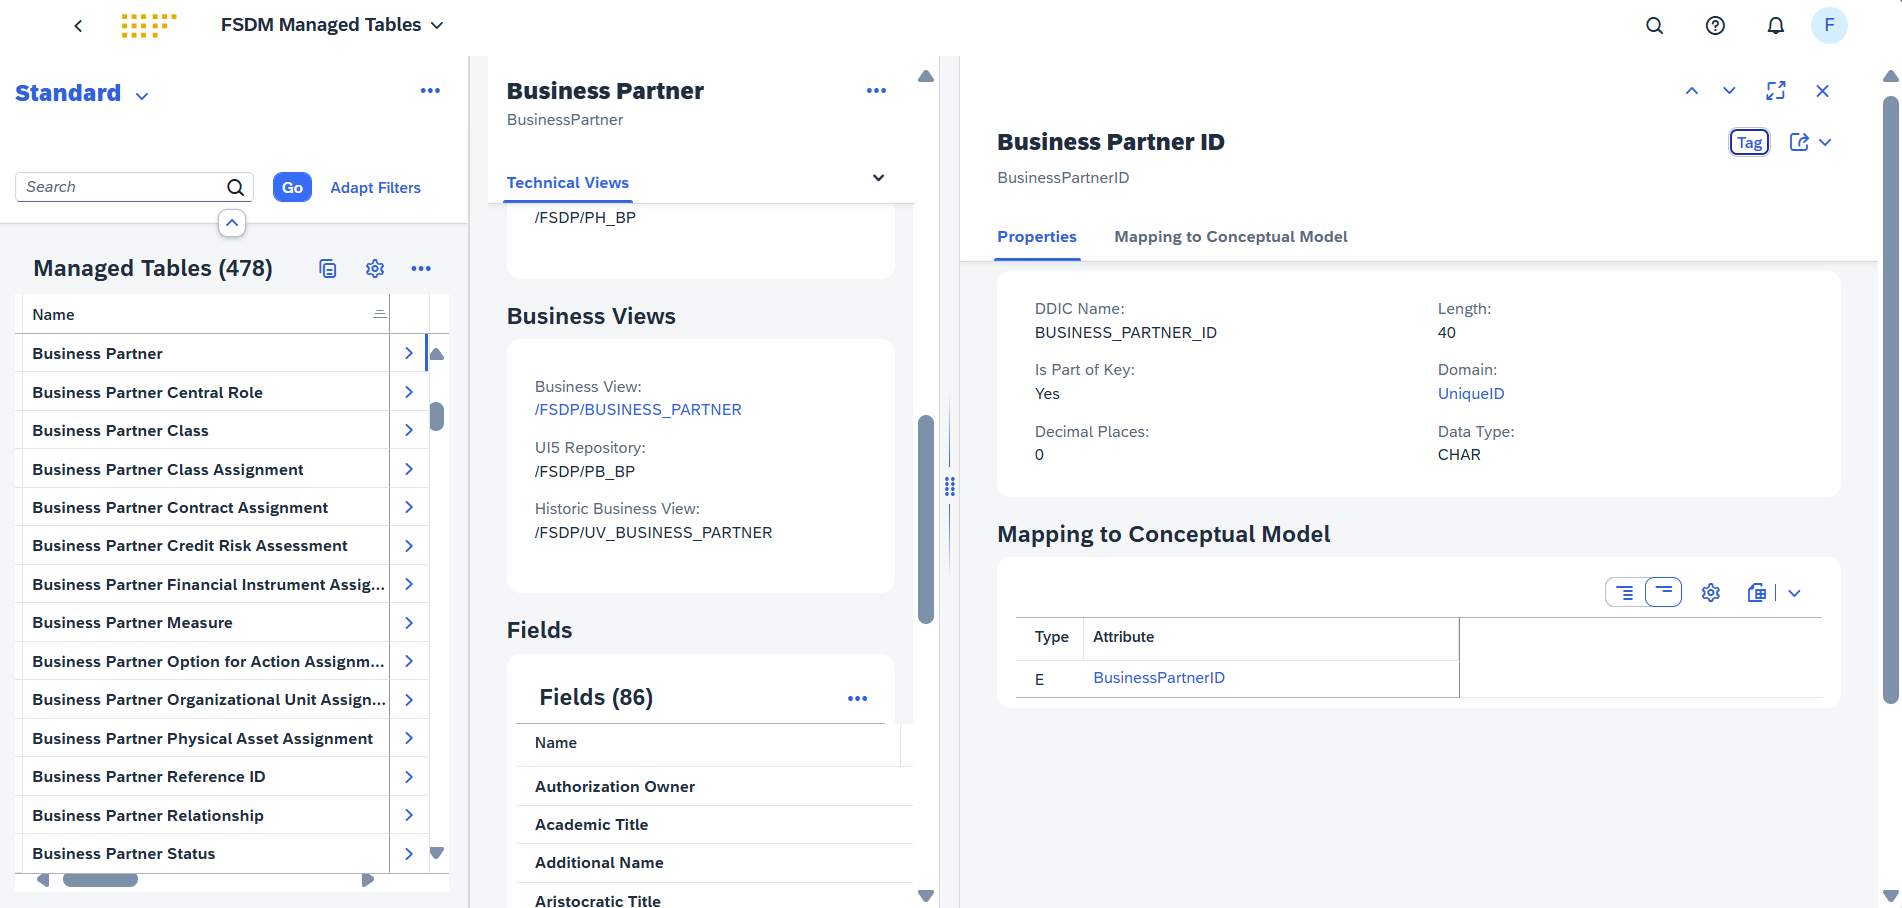Toggle the Tag button
This screenshot has height=908, width=1902.
tap(1749, 142)
